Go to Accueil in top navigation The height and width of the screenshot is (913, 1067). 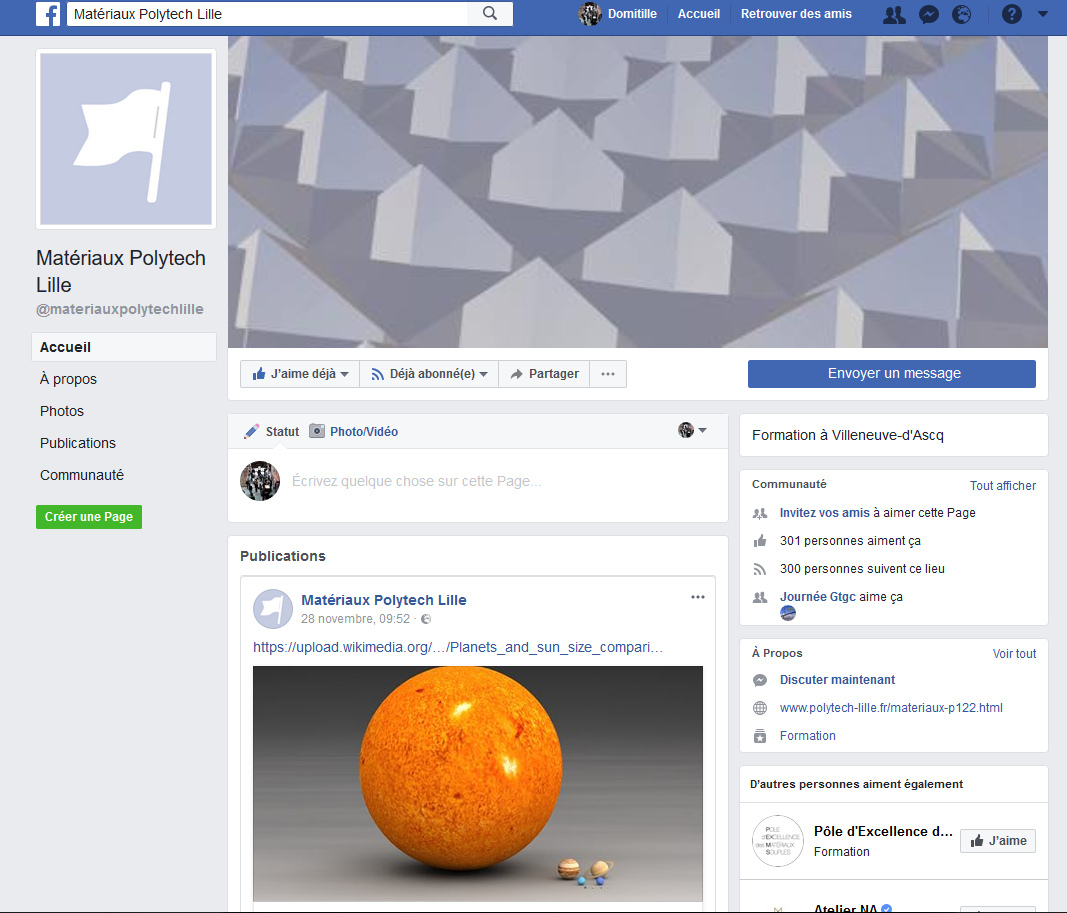click(698, 14)
